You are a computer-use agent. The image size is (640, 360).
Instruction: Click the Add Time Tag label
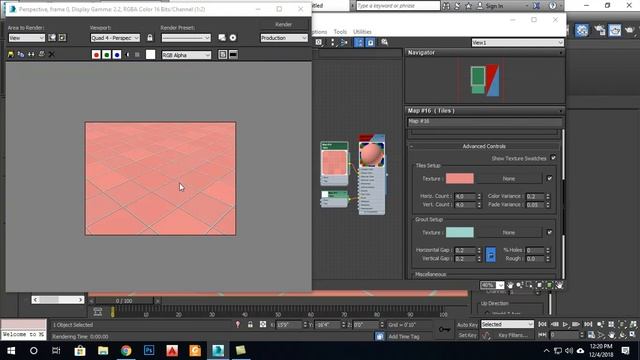404,336
